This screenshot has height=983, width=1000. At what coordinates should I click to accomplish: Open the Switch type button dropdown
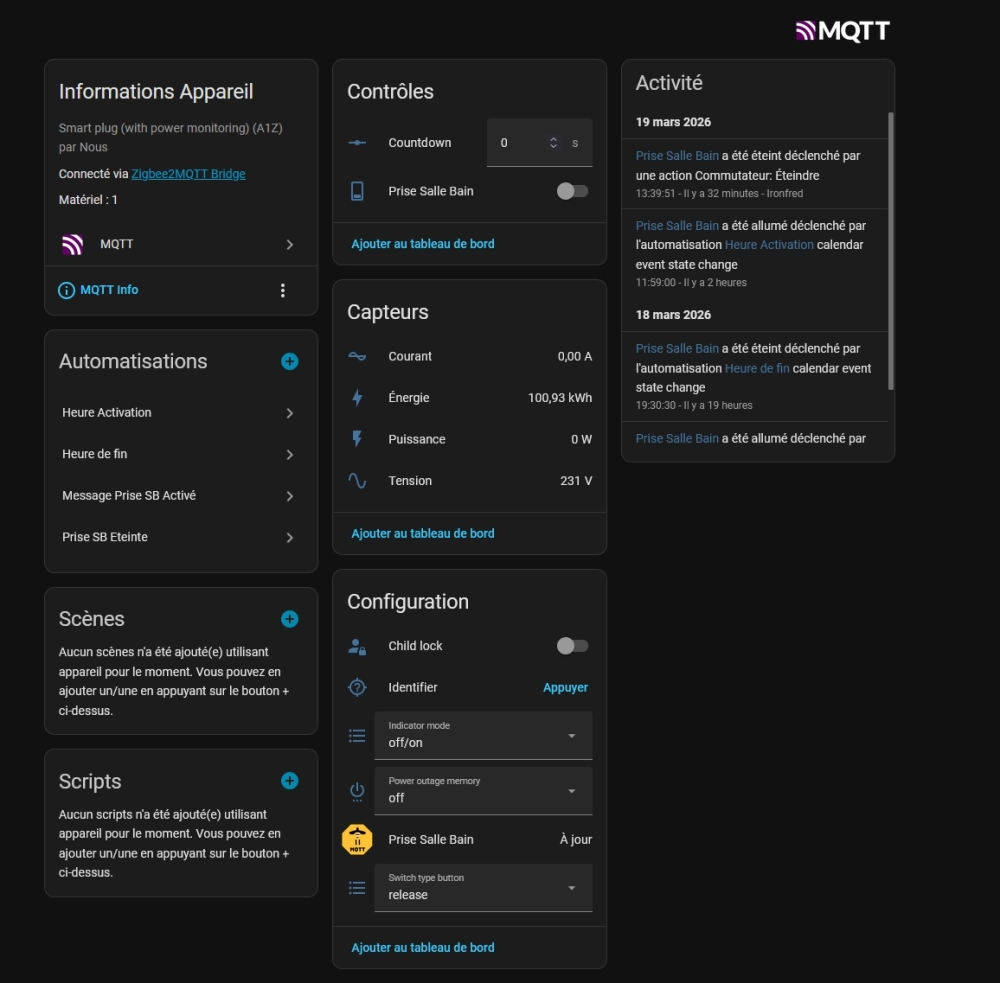click(483, 888)
